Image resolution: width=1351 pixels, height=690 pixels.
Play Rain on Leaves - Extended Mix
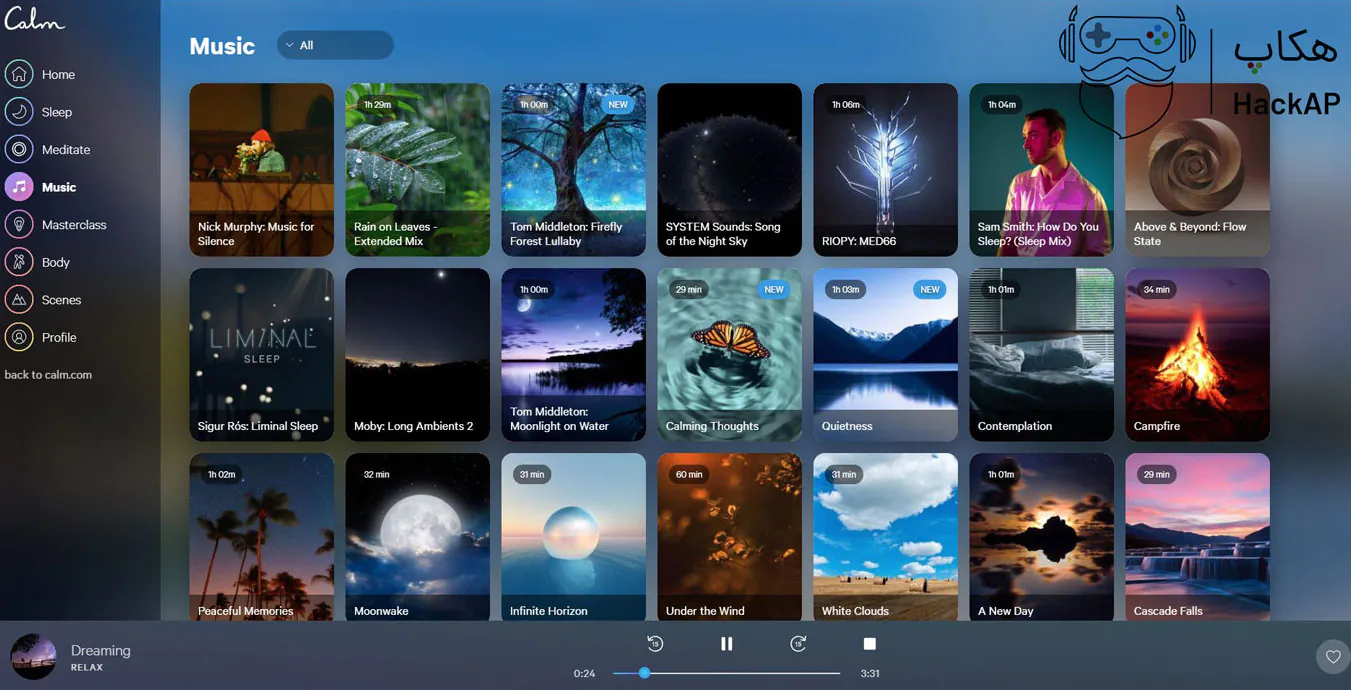tap(418, 170)
